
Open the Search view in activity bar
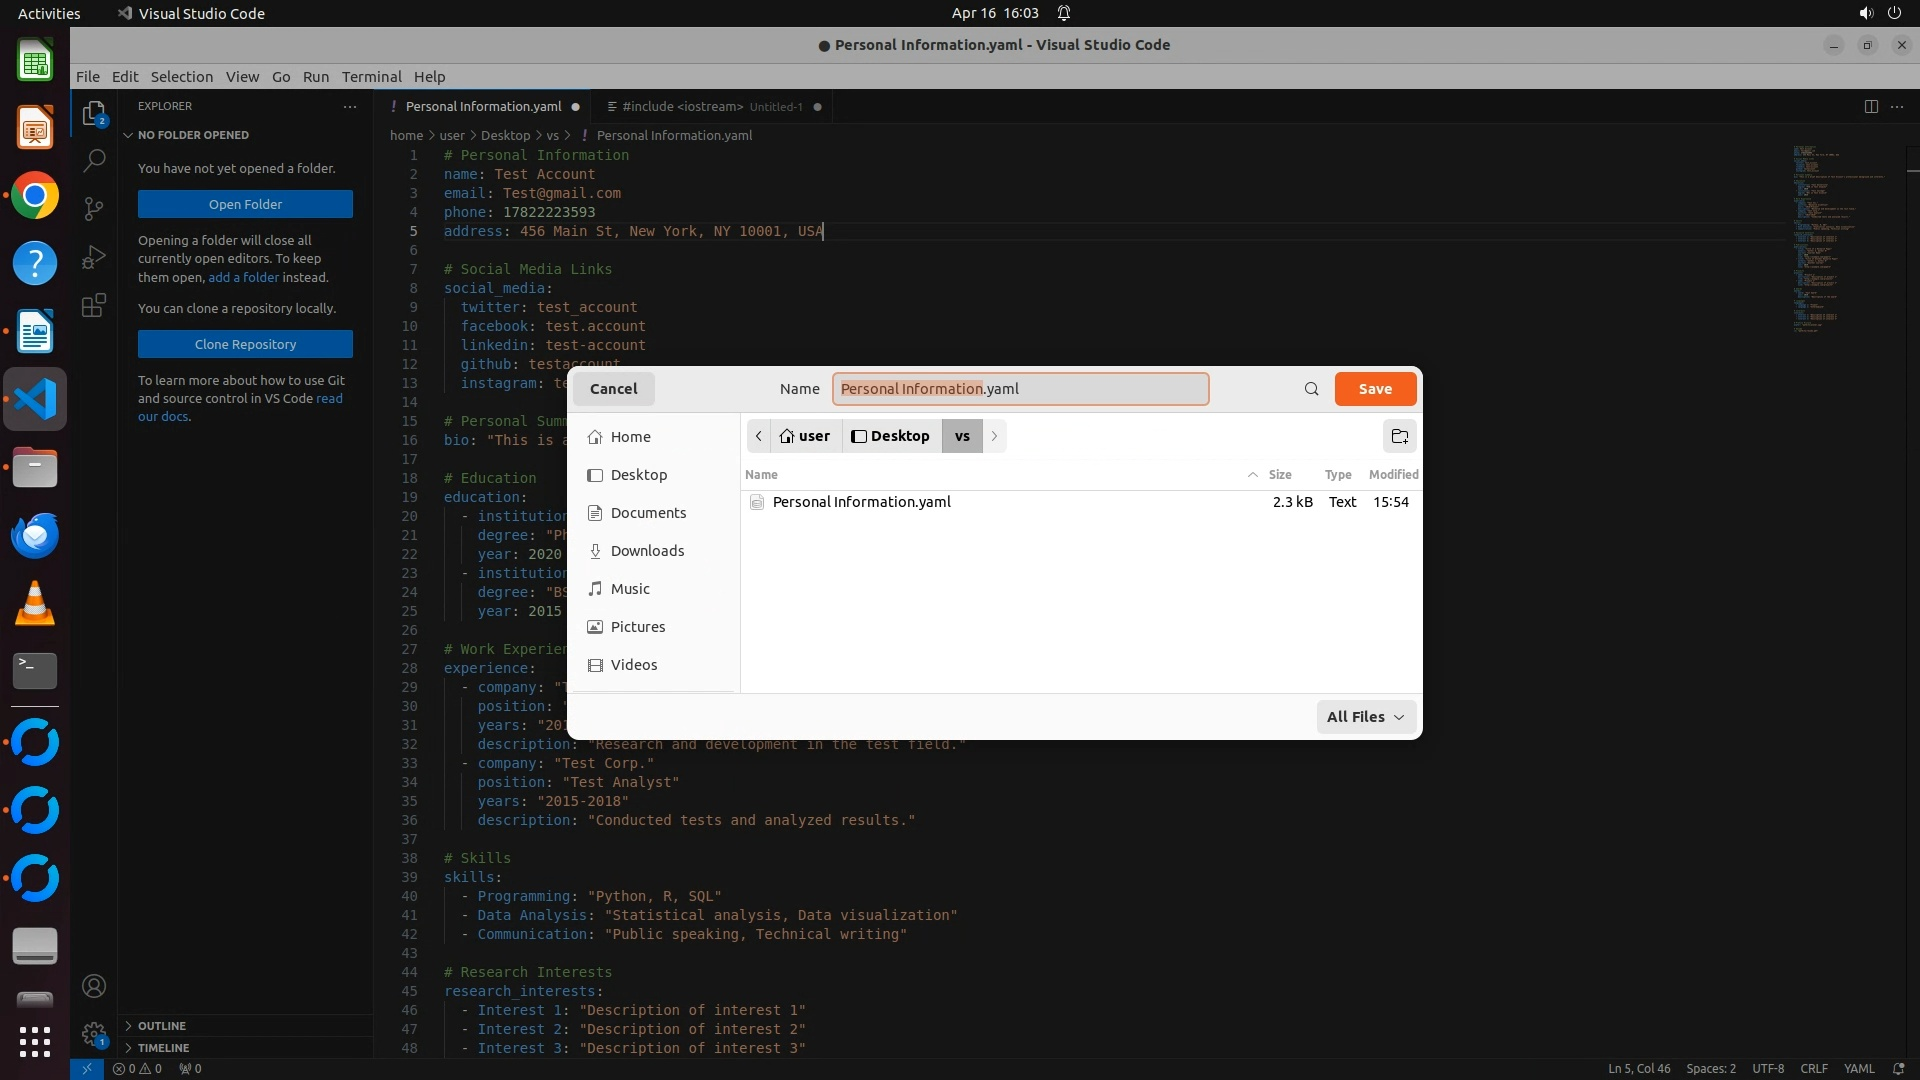click(x=94, y=160)
